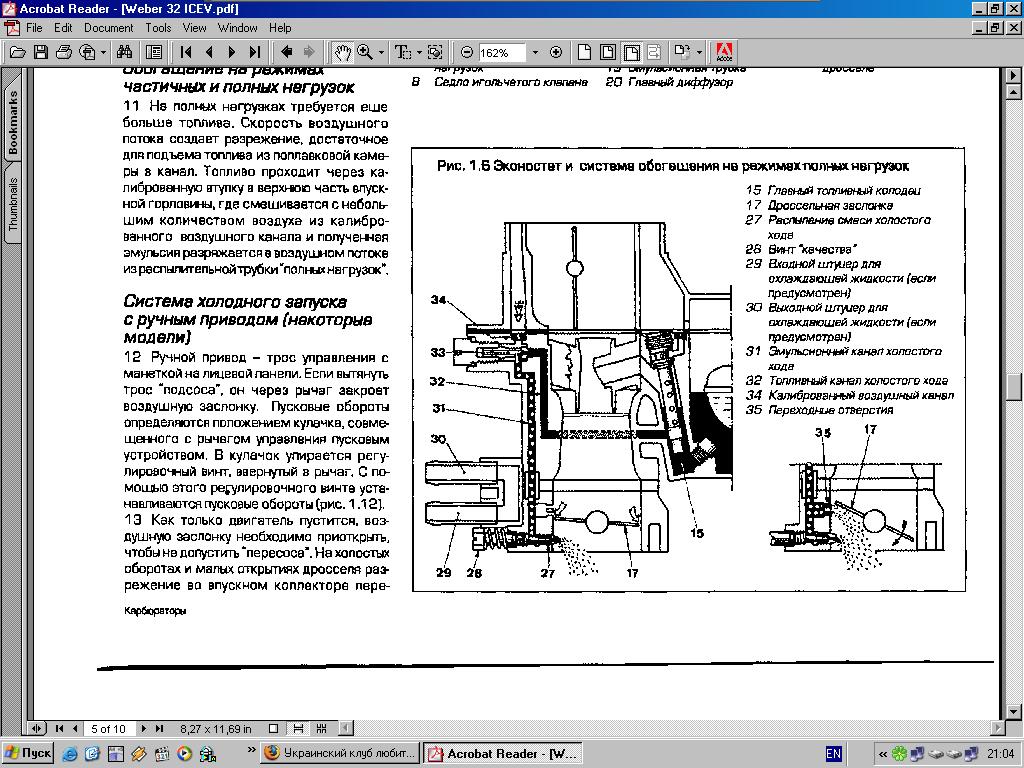Viewport: 1024px width, 768px height.
Task: Click the page number field showing 5 of 10
Action: 109,729
